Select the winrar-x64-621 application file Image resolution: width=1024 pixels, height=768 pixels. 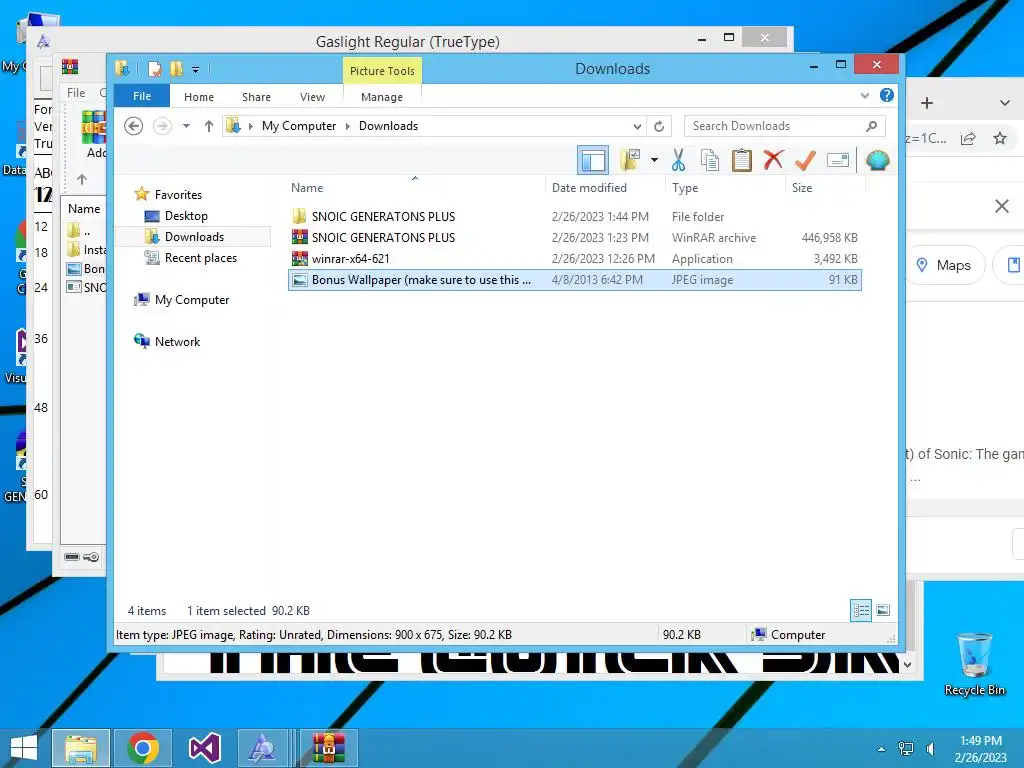point(575,259)
